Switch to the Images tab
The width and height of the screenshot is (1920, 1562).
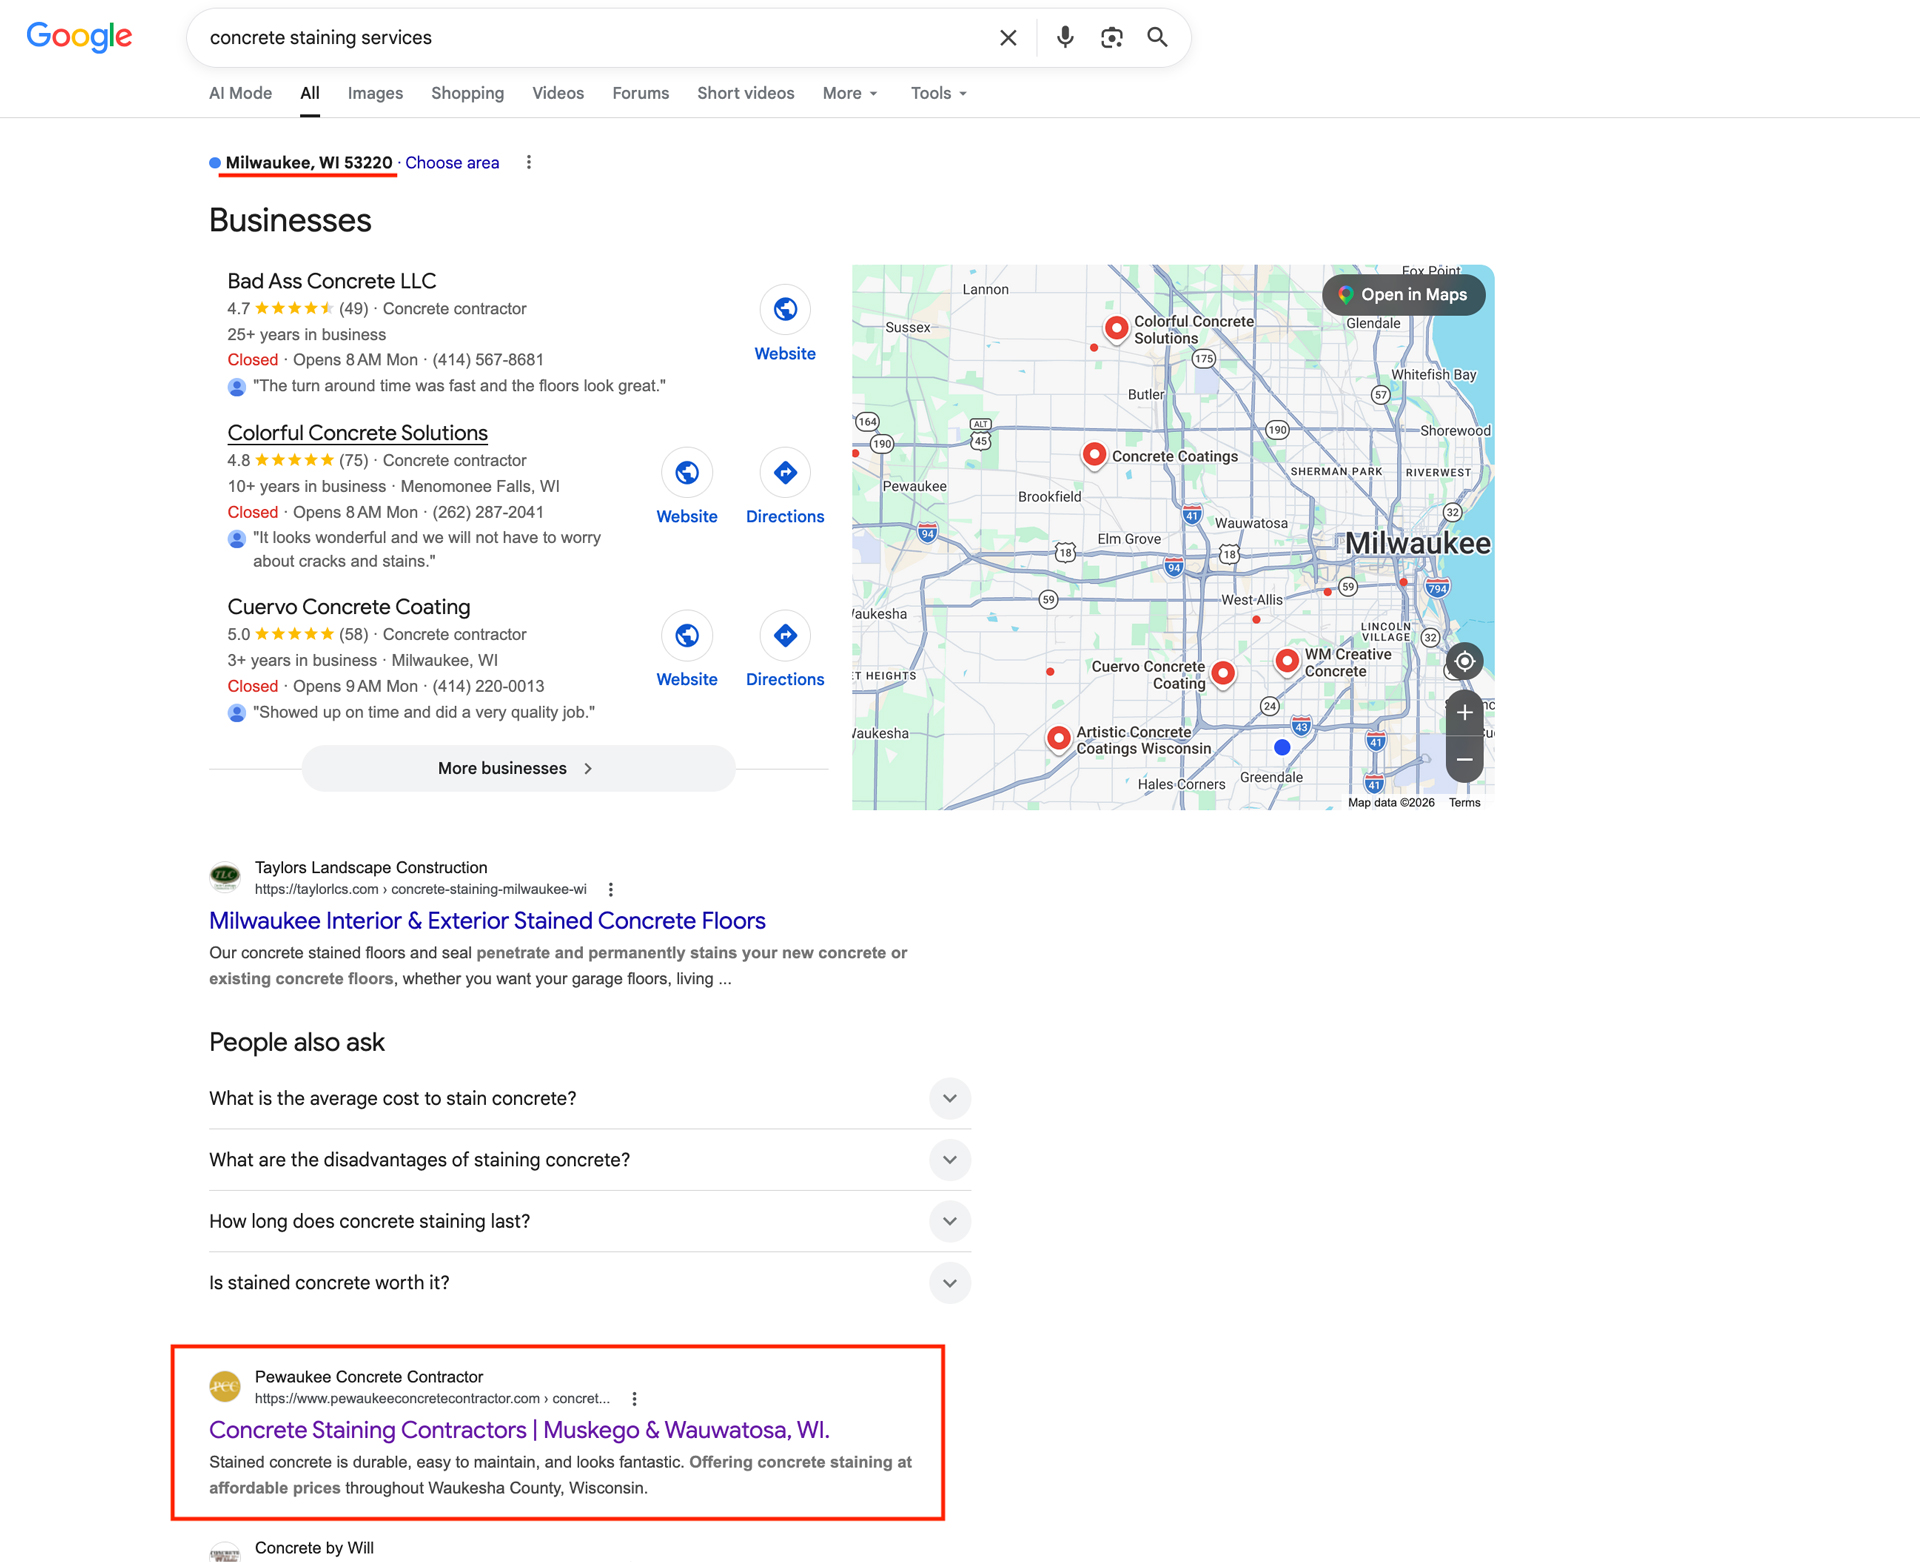tap(375, 93)
